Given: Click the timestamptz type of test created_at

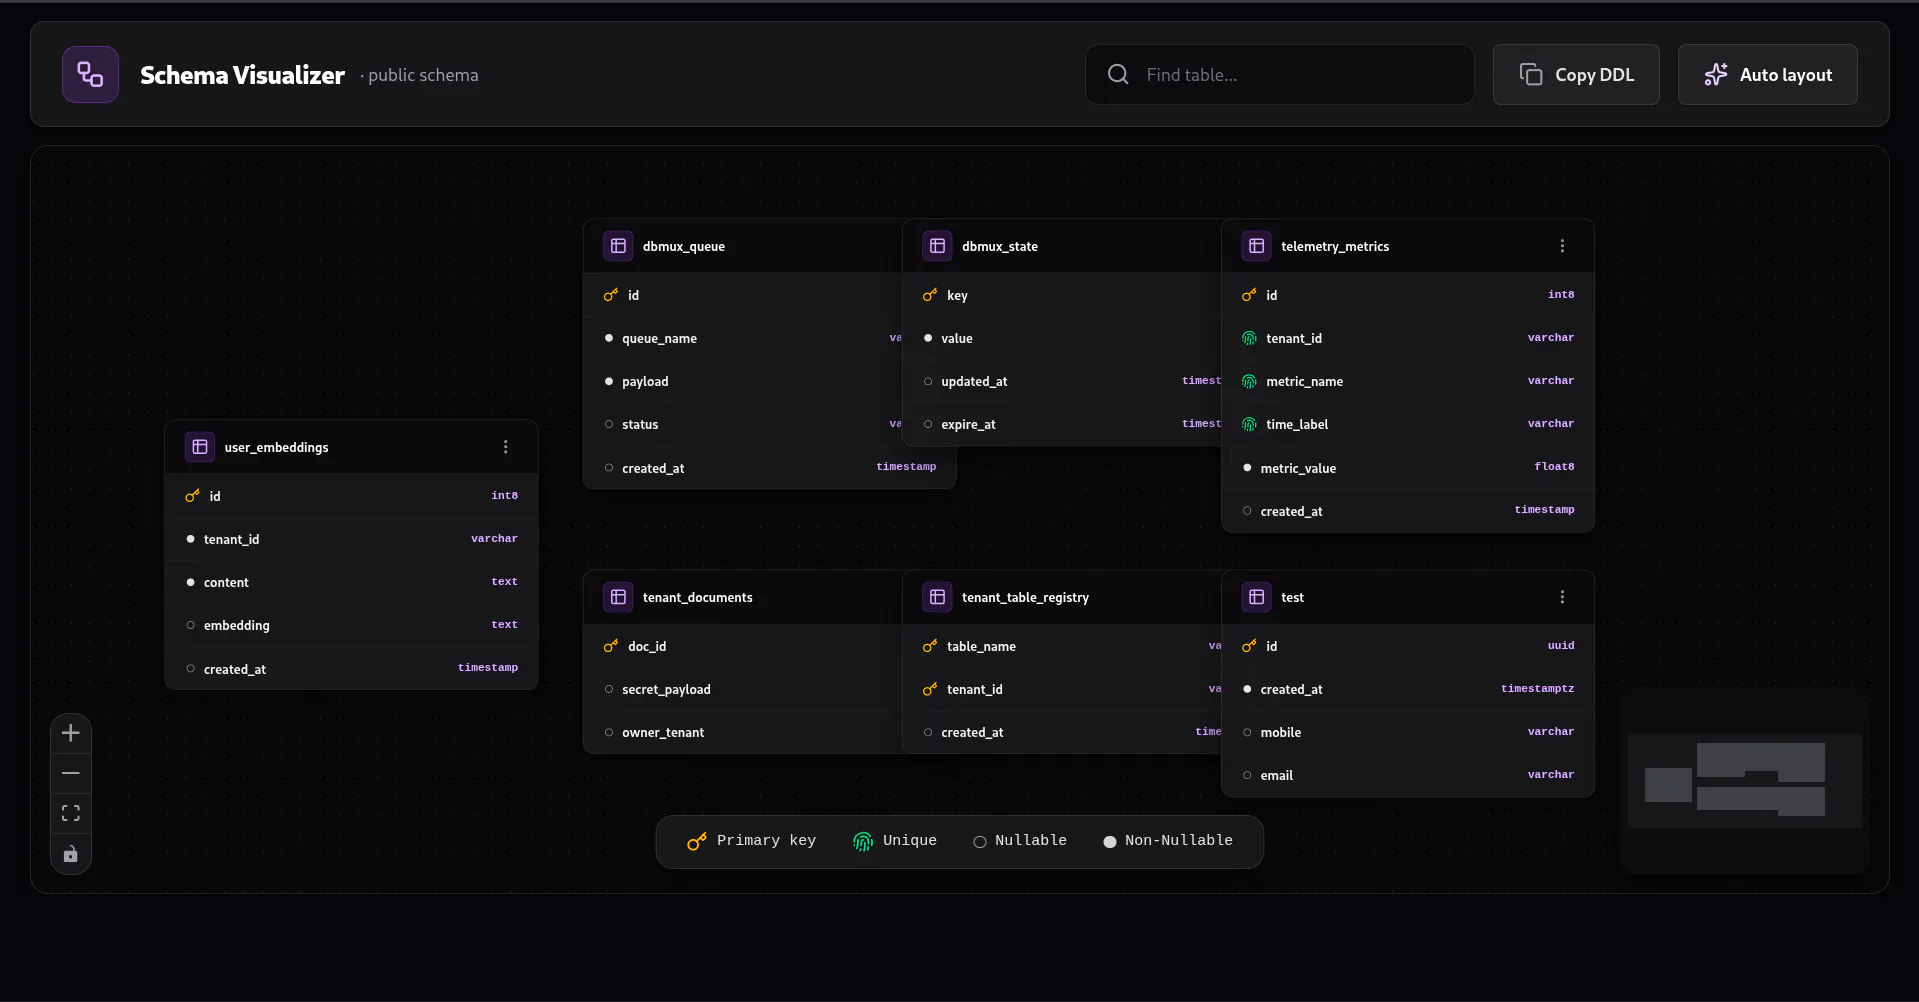Looking at the screenshot, I should click(x=1537, y=689).
